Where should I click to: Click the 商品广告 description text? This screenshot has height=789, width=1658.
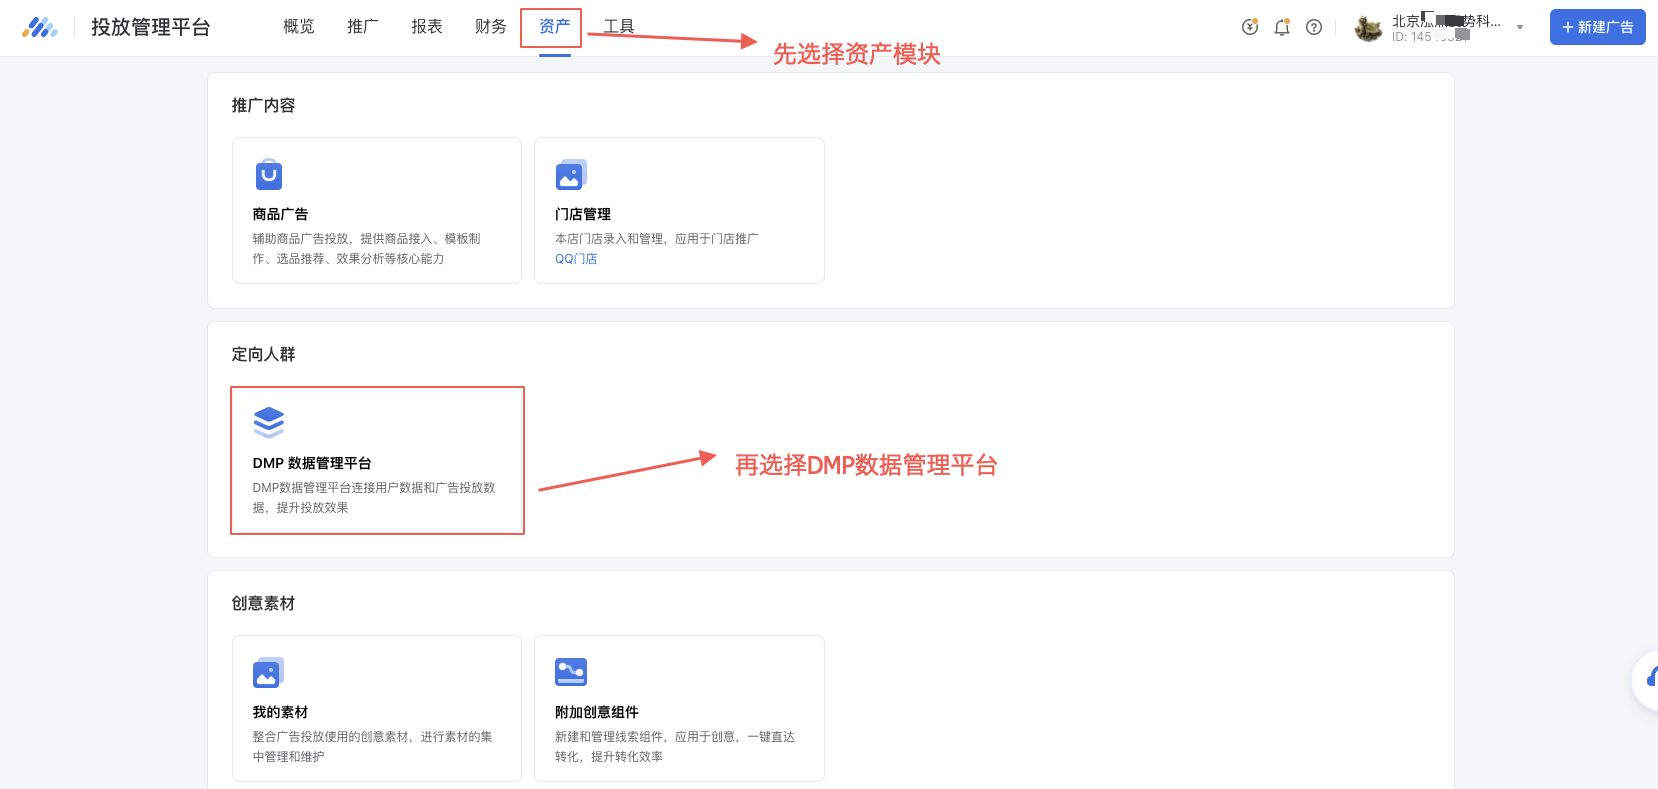pos(366,249)
